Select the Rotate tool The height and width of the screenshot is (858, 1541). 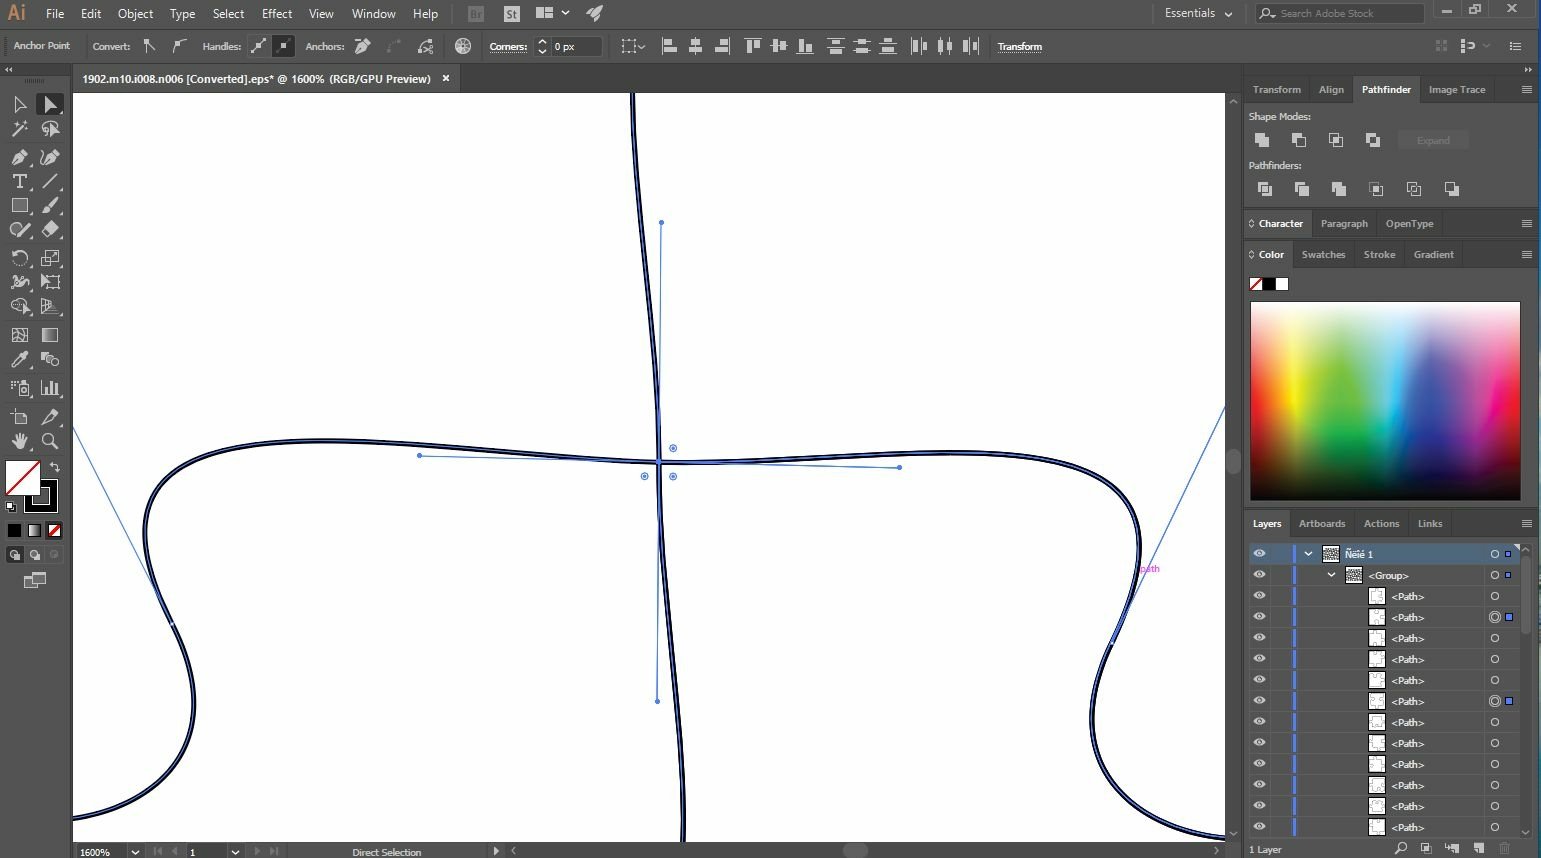pos(19,258)
